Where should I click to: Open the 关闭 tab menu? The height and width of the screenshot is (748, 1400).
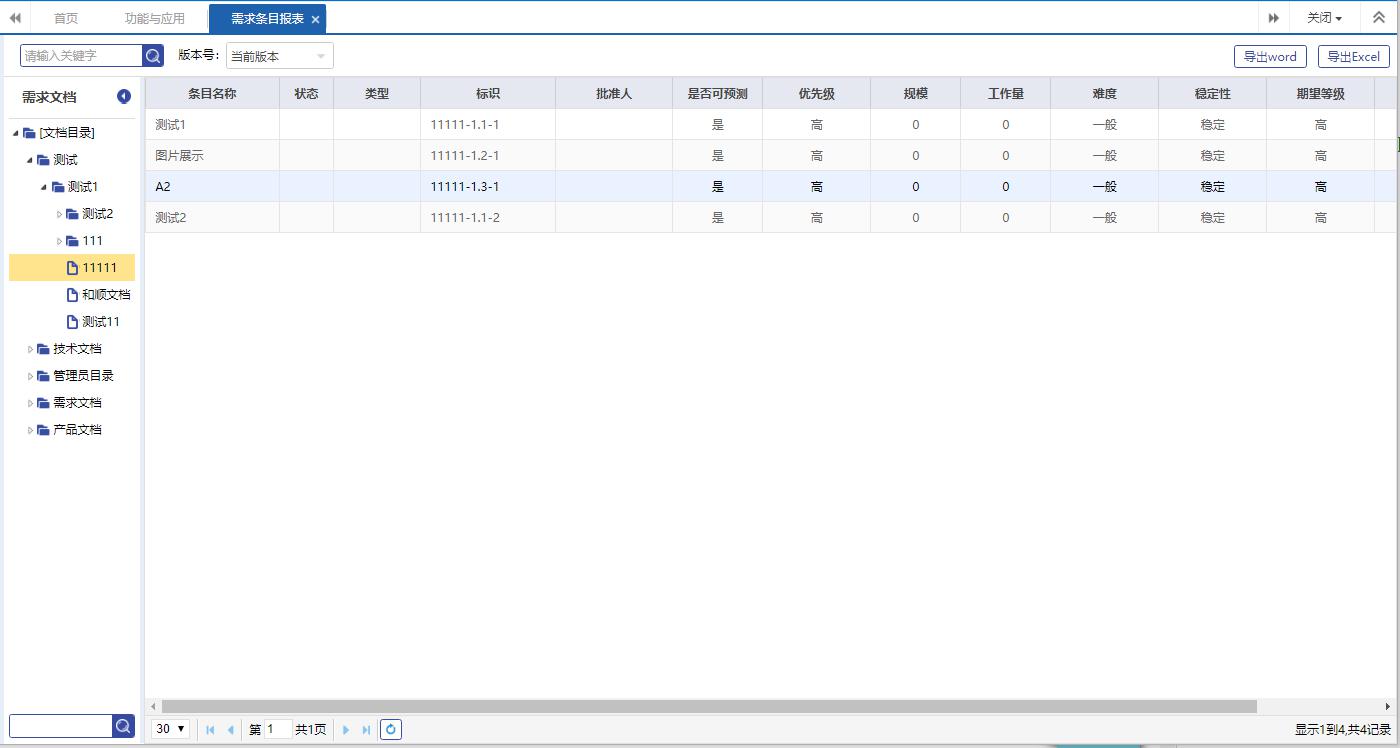tap(1324, 18)
